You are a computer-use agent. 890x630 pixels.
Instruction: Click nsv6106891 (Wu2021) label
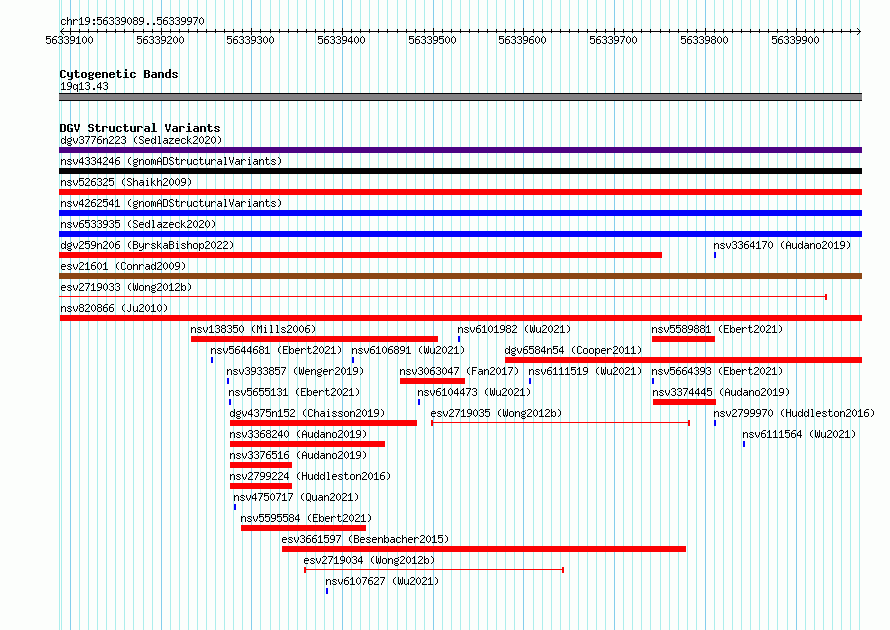pyautogui.click(x=408, y=350)
